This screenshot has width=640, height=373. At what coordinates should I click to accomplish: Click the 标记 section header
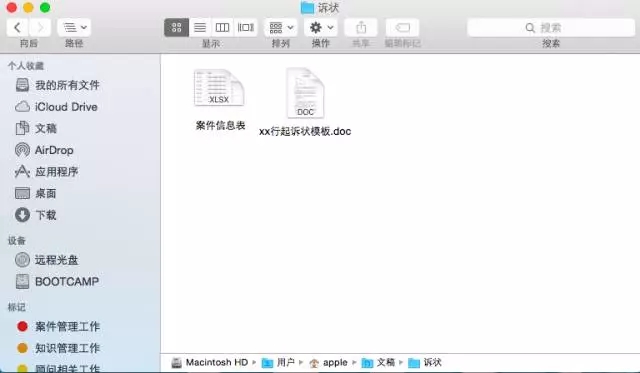point(17,307)
